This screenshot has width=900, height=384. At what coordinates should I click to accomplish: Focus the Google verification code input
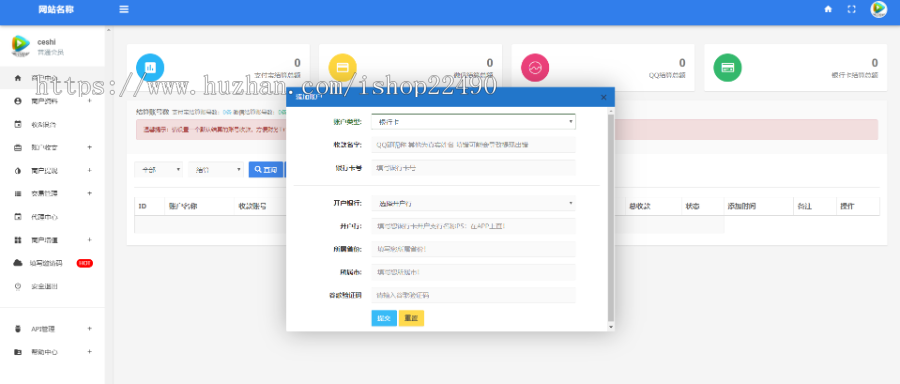(474, 295)
